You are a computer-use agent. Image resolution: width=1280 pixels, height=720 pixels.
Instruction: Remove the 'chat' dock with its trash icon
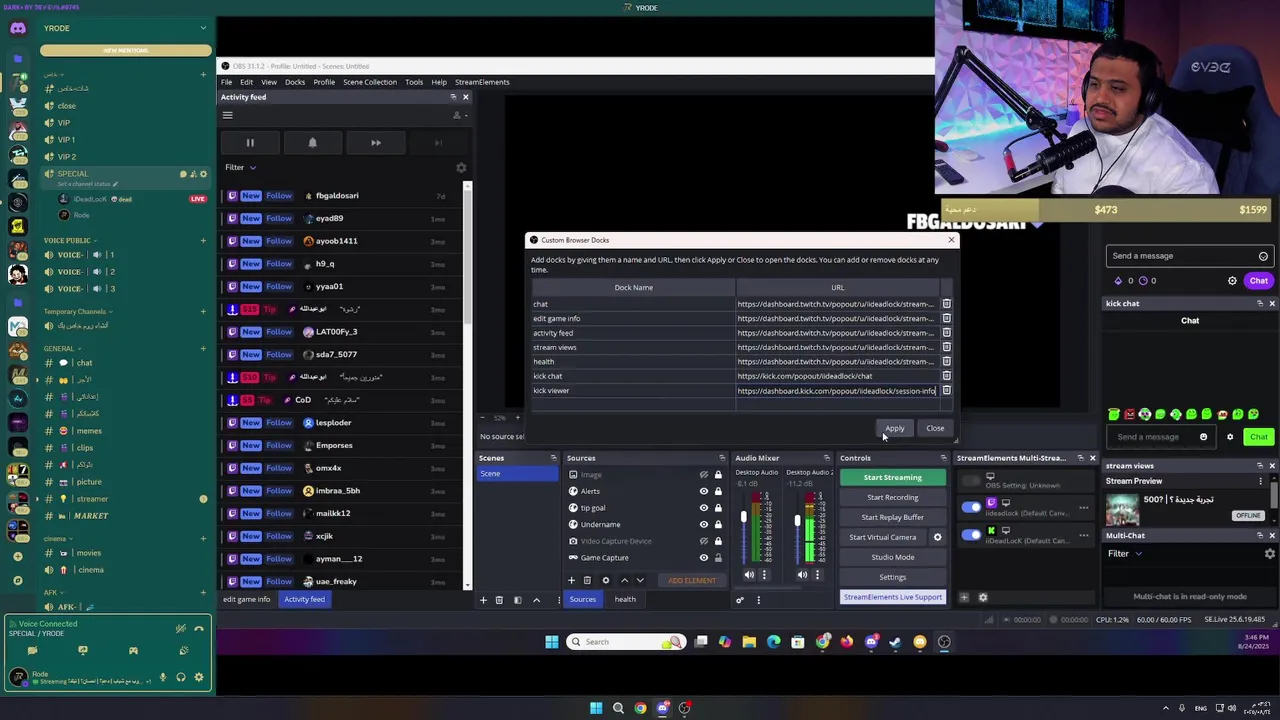pyautogui.click(x=946, y=304)
